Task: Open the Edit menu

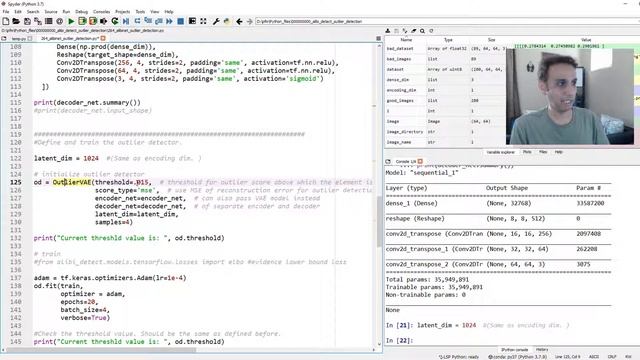Action: tap(18, 12)
